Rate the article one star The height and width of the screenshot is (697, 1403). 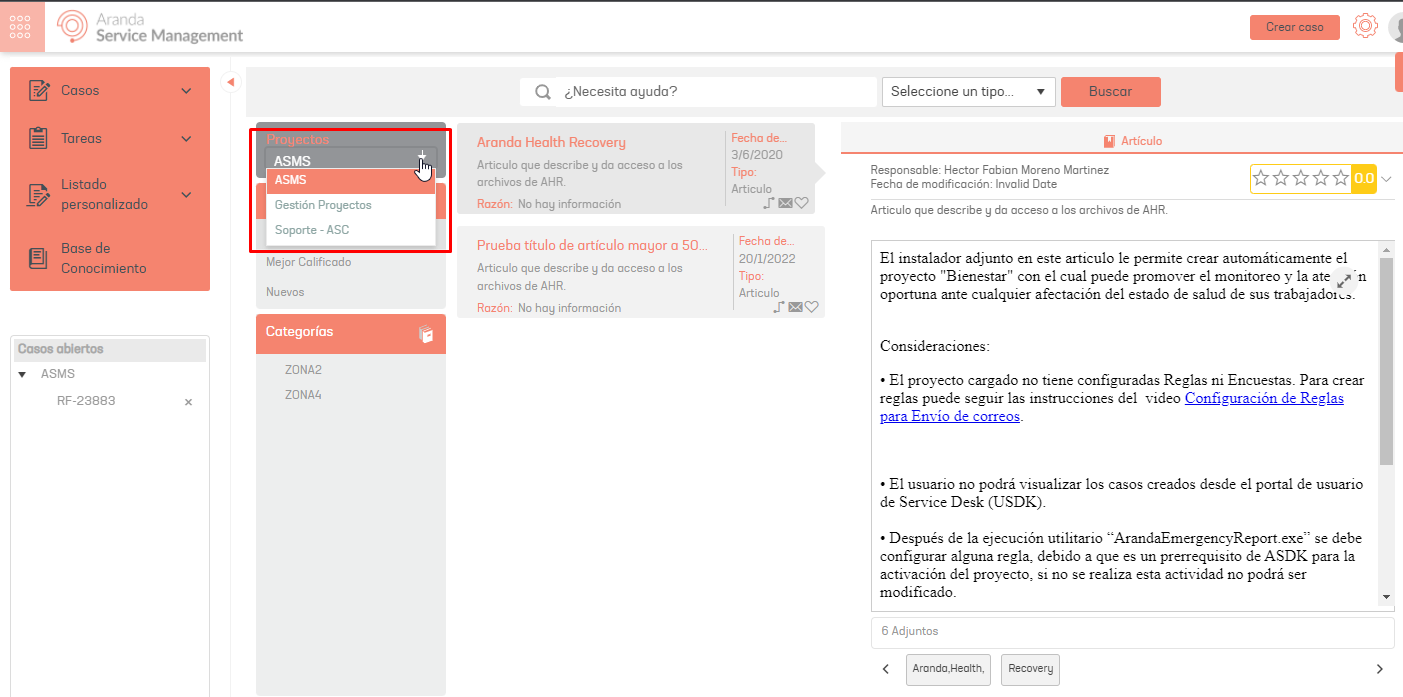pyautogui.click(x=1261, y=179)
